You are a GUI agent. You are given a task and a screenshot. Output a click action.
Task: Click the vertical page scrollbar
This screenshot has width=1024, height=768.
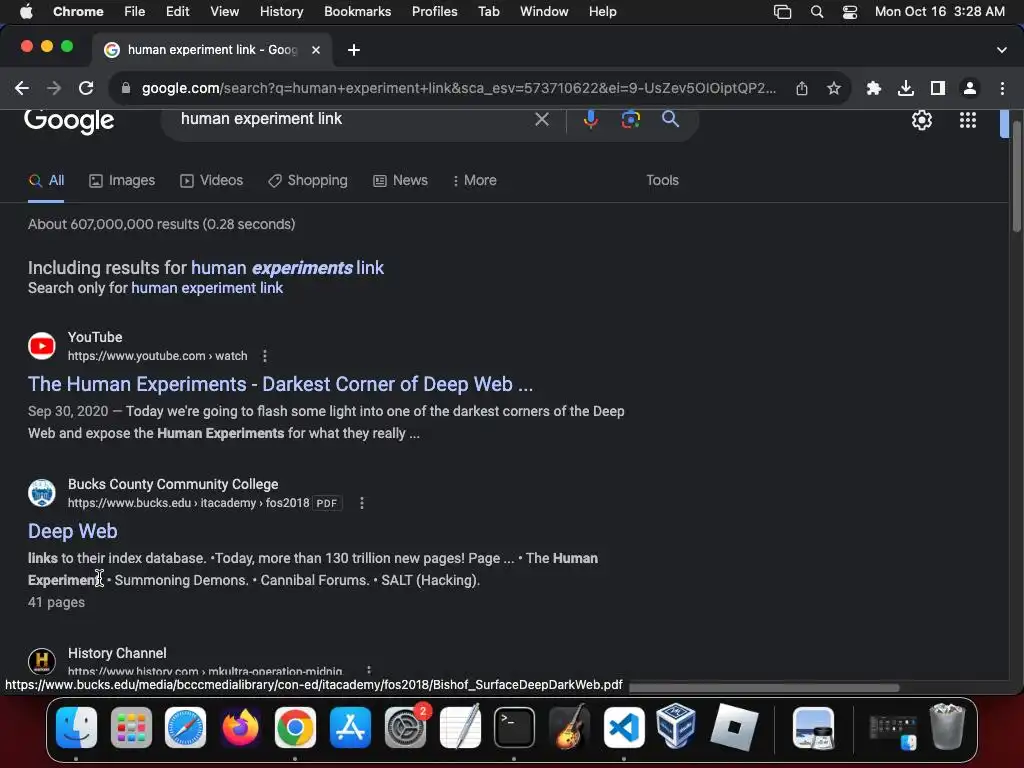(x=1016, y=176)
